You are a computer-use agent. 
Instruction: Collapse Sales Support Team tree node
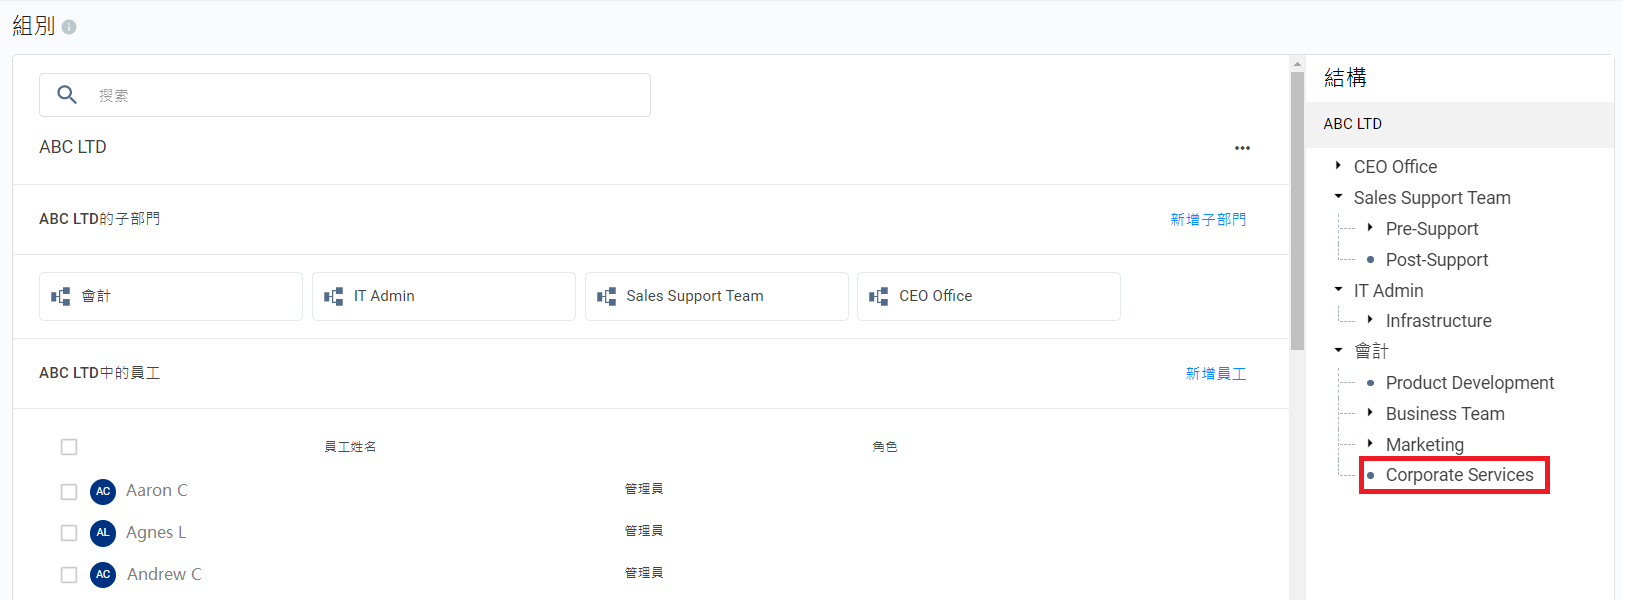1338,196
